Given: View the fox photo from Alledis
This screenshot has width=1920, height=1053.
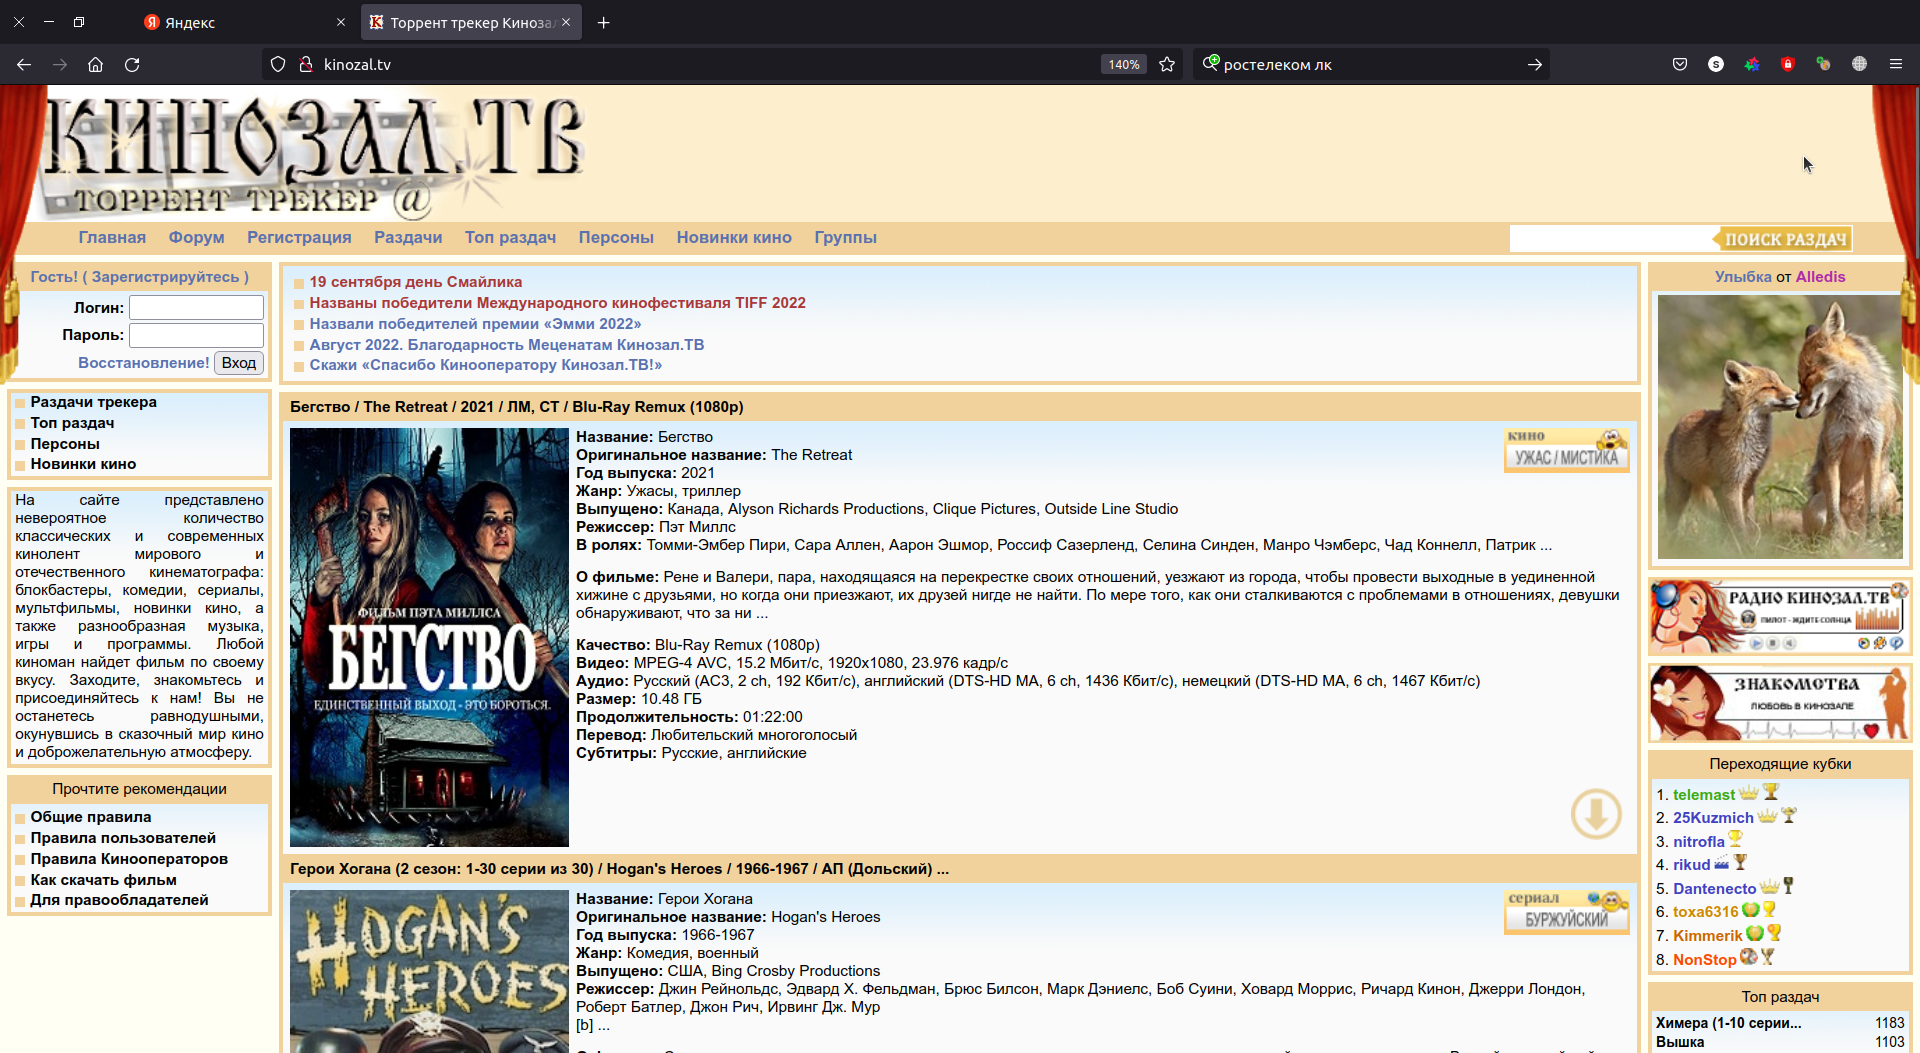Looking at the screenshot, I should [1780, 427].
